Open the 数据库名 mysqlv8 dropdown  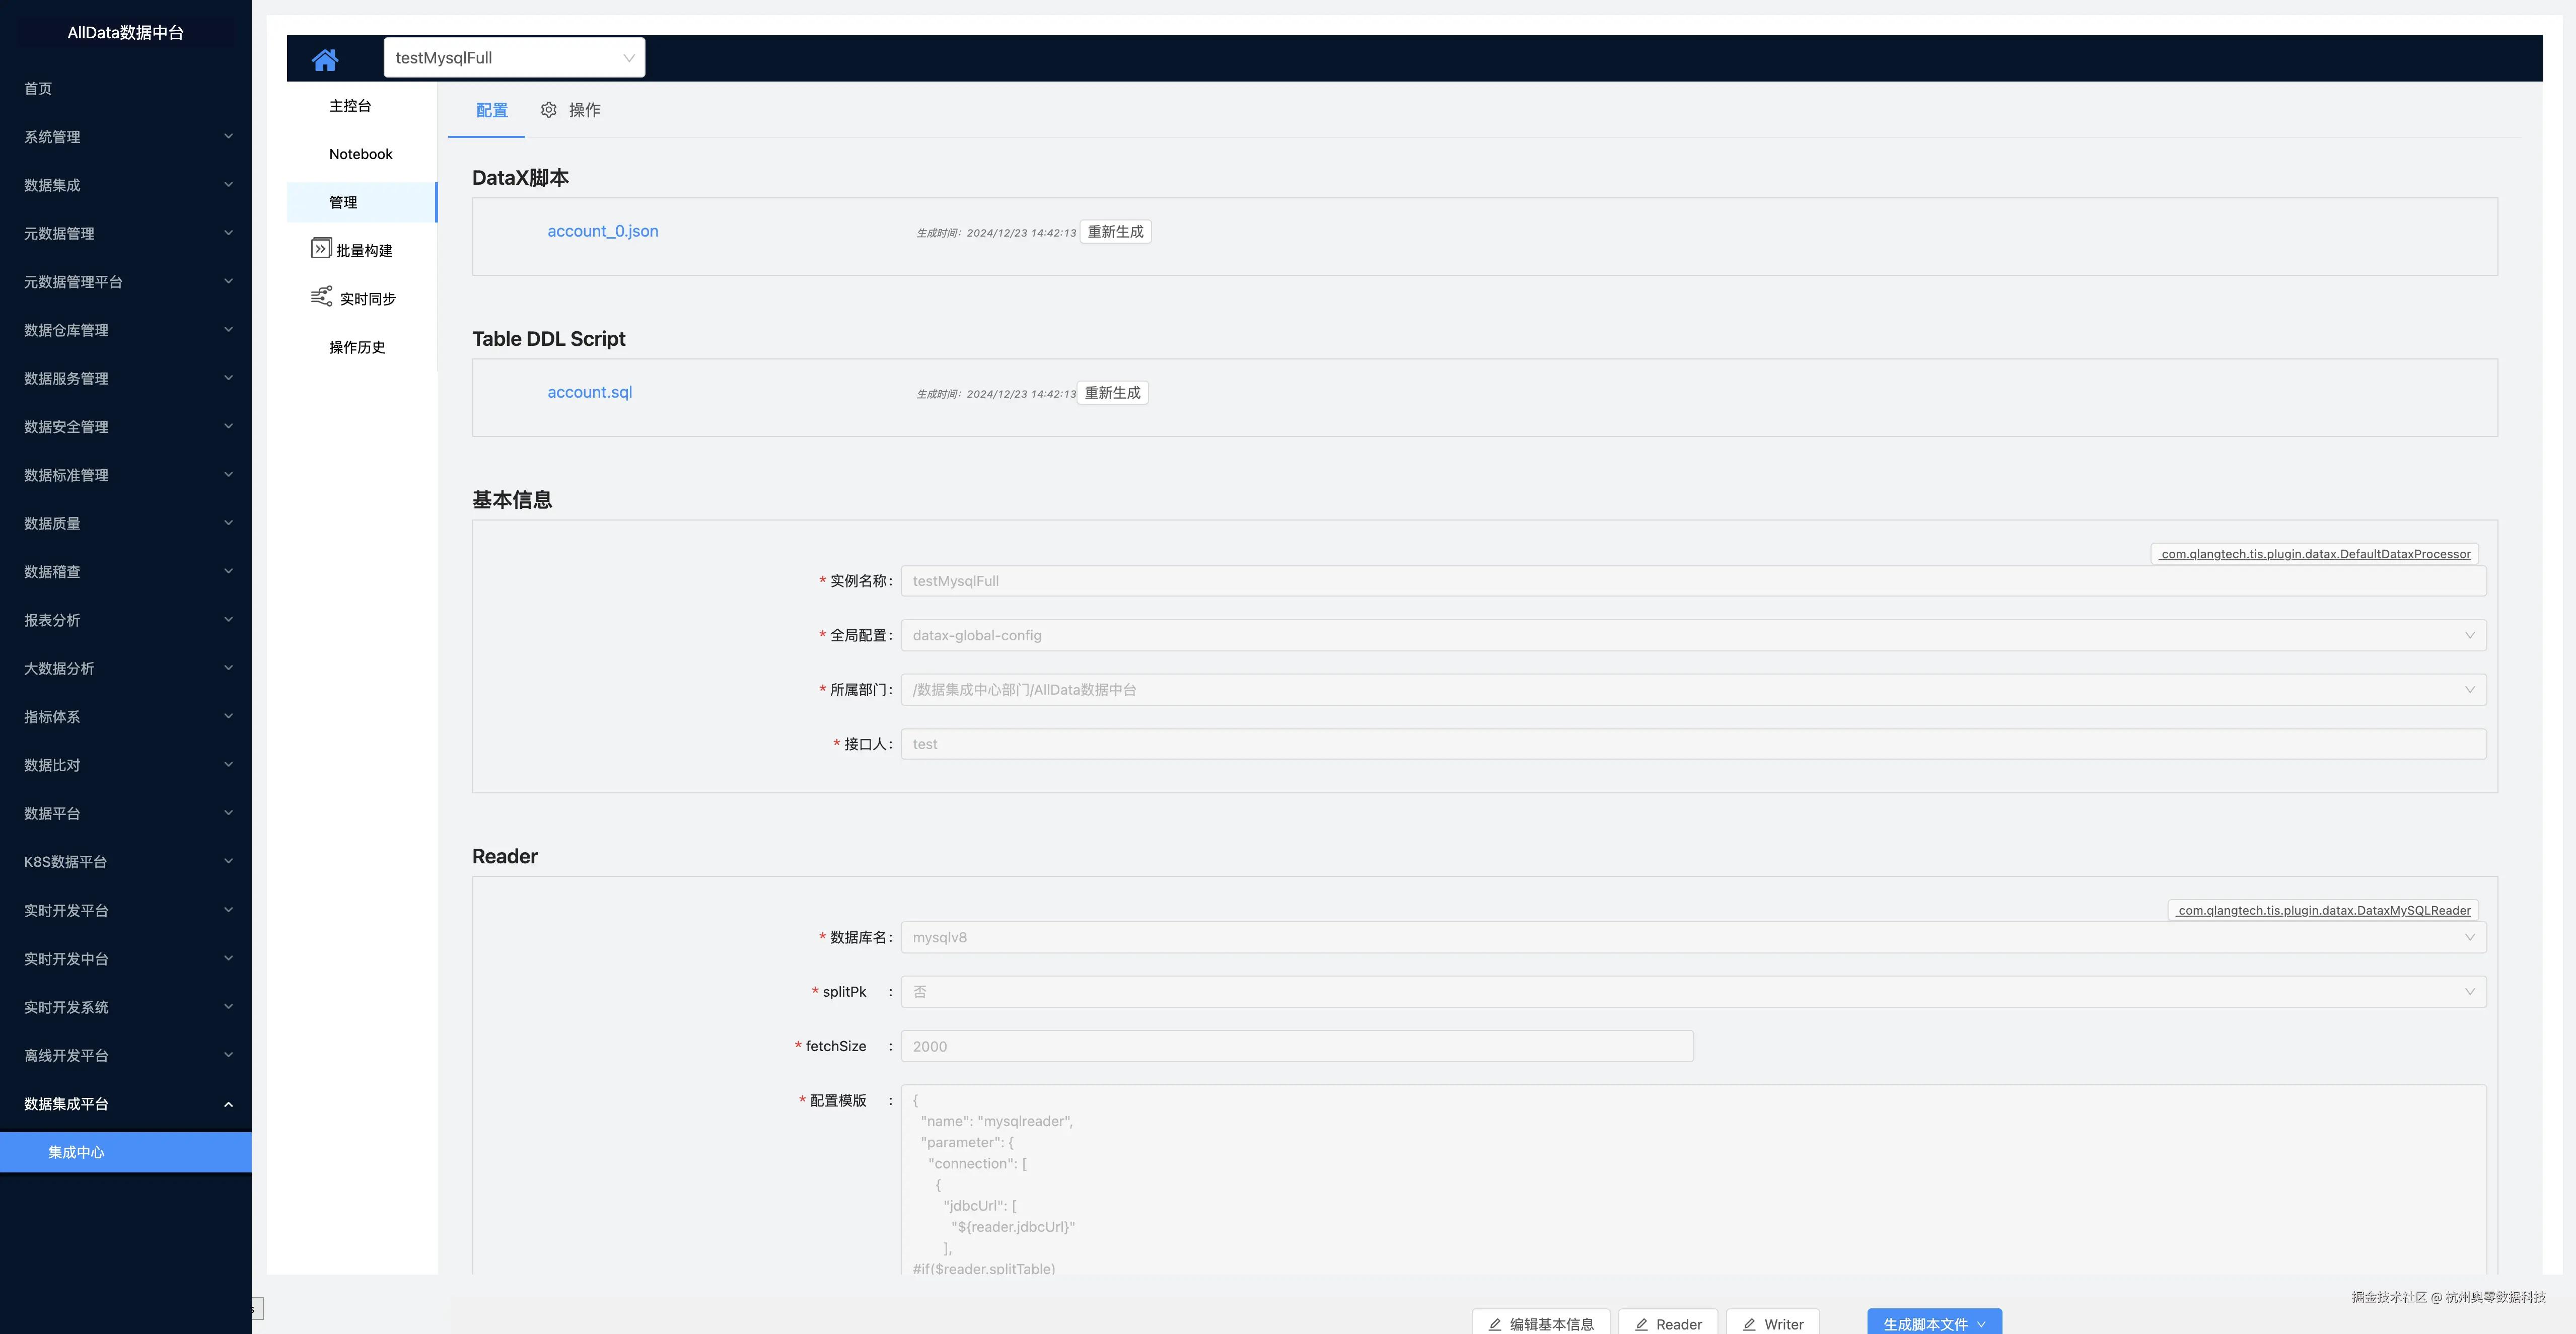tap(1692, 937)
